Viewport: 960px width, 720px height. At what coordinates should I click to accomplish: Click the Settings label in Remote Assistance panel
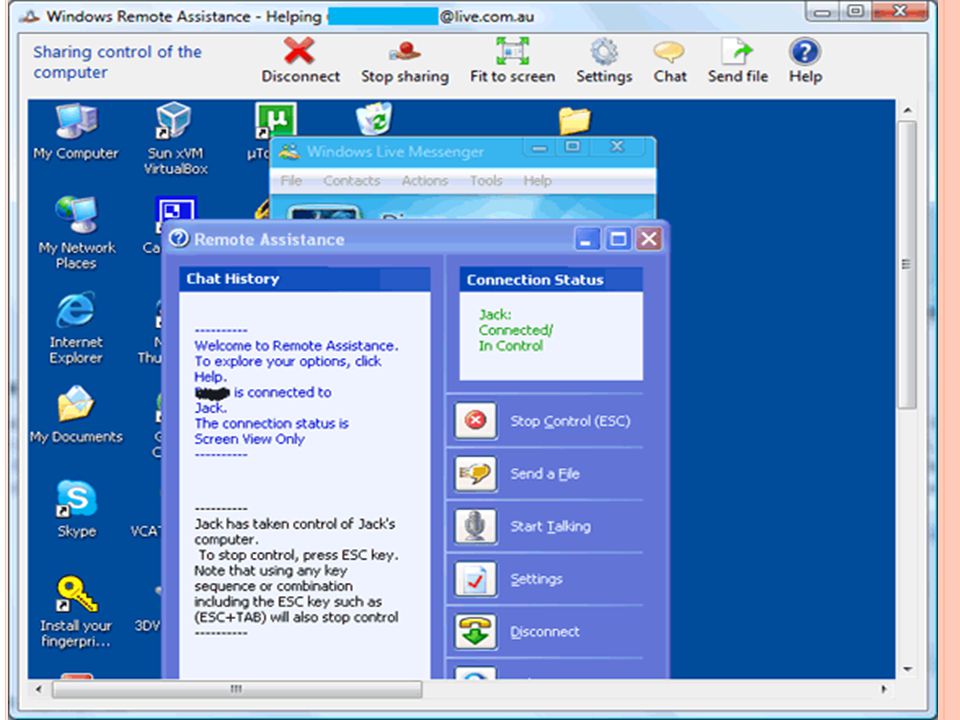[536, 579]
